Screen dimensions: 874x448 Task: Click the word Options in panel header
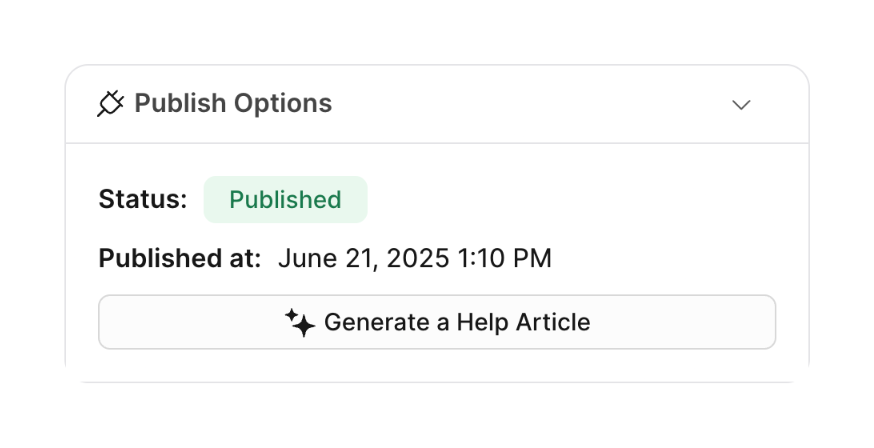(x=283, y=104)
